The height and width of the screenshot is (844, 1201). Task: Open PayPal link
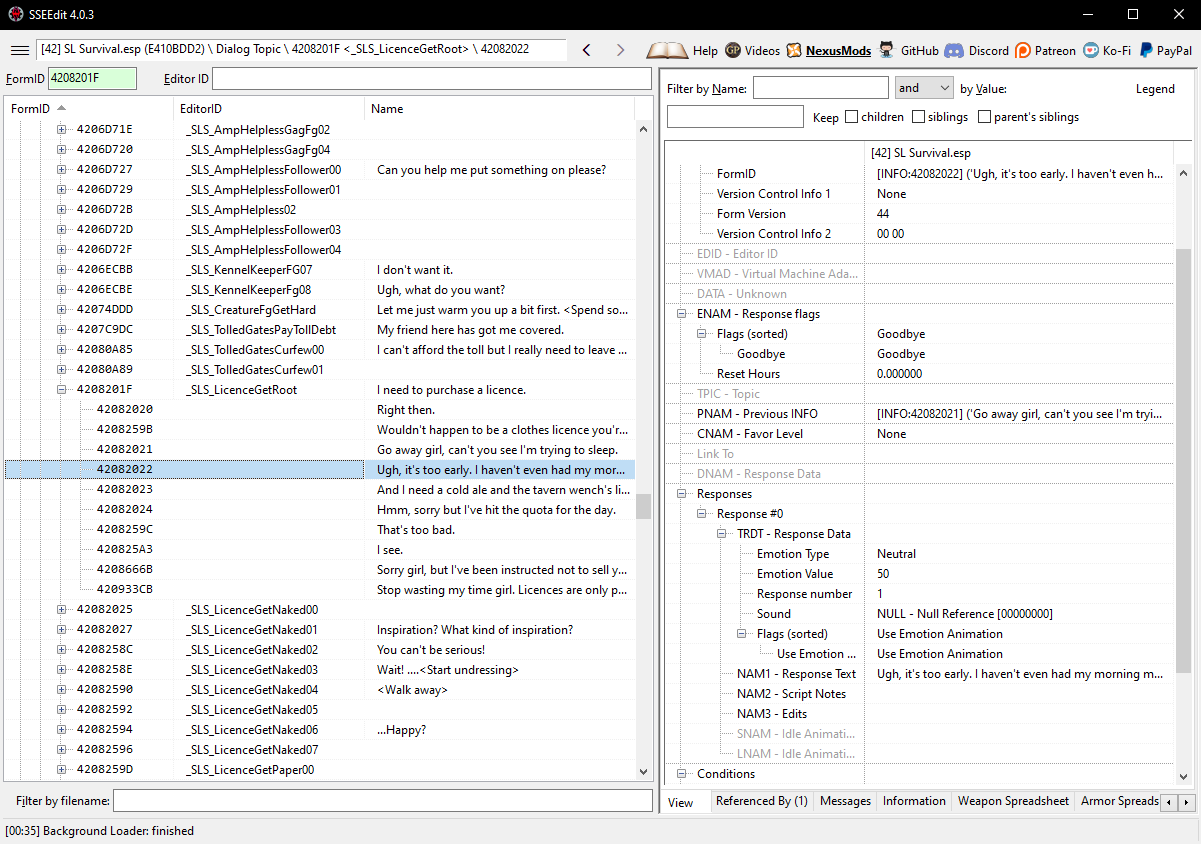pyautogui.click(x=1165, y=50)
